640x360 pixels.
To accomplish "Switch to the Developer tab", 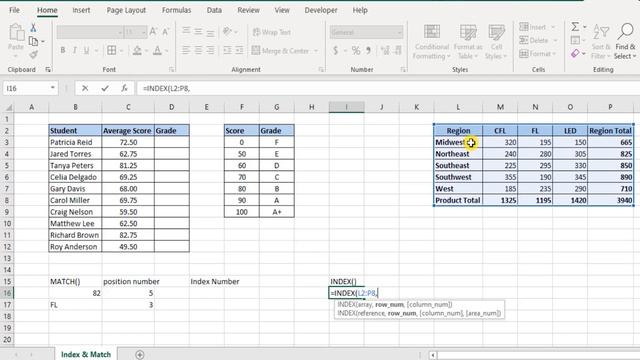I will 321,10.
